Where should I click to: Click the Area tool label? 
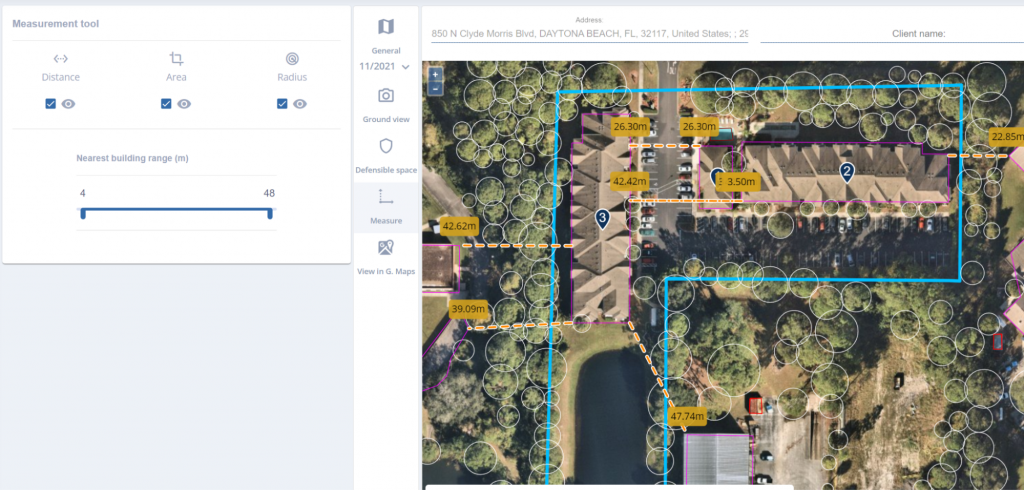176,77
